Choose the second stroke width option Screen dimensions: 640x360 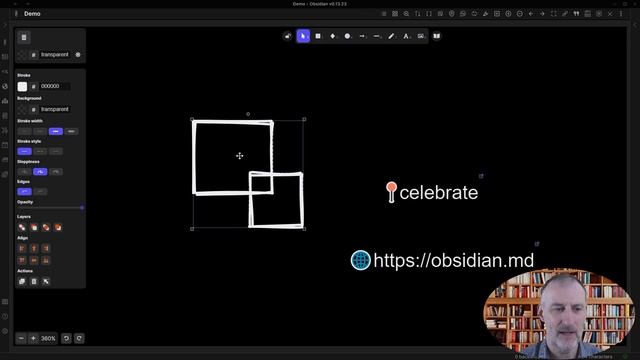[x=40, y=131]
